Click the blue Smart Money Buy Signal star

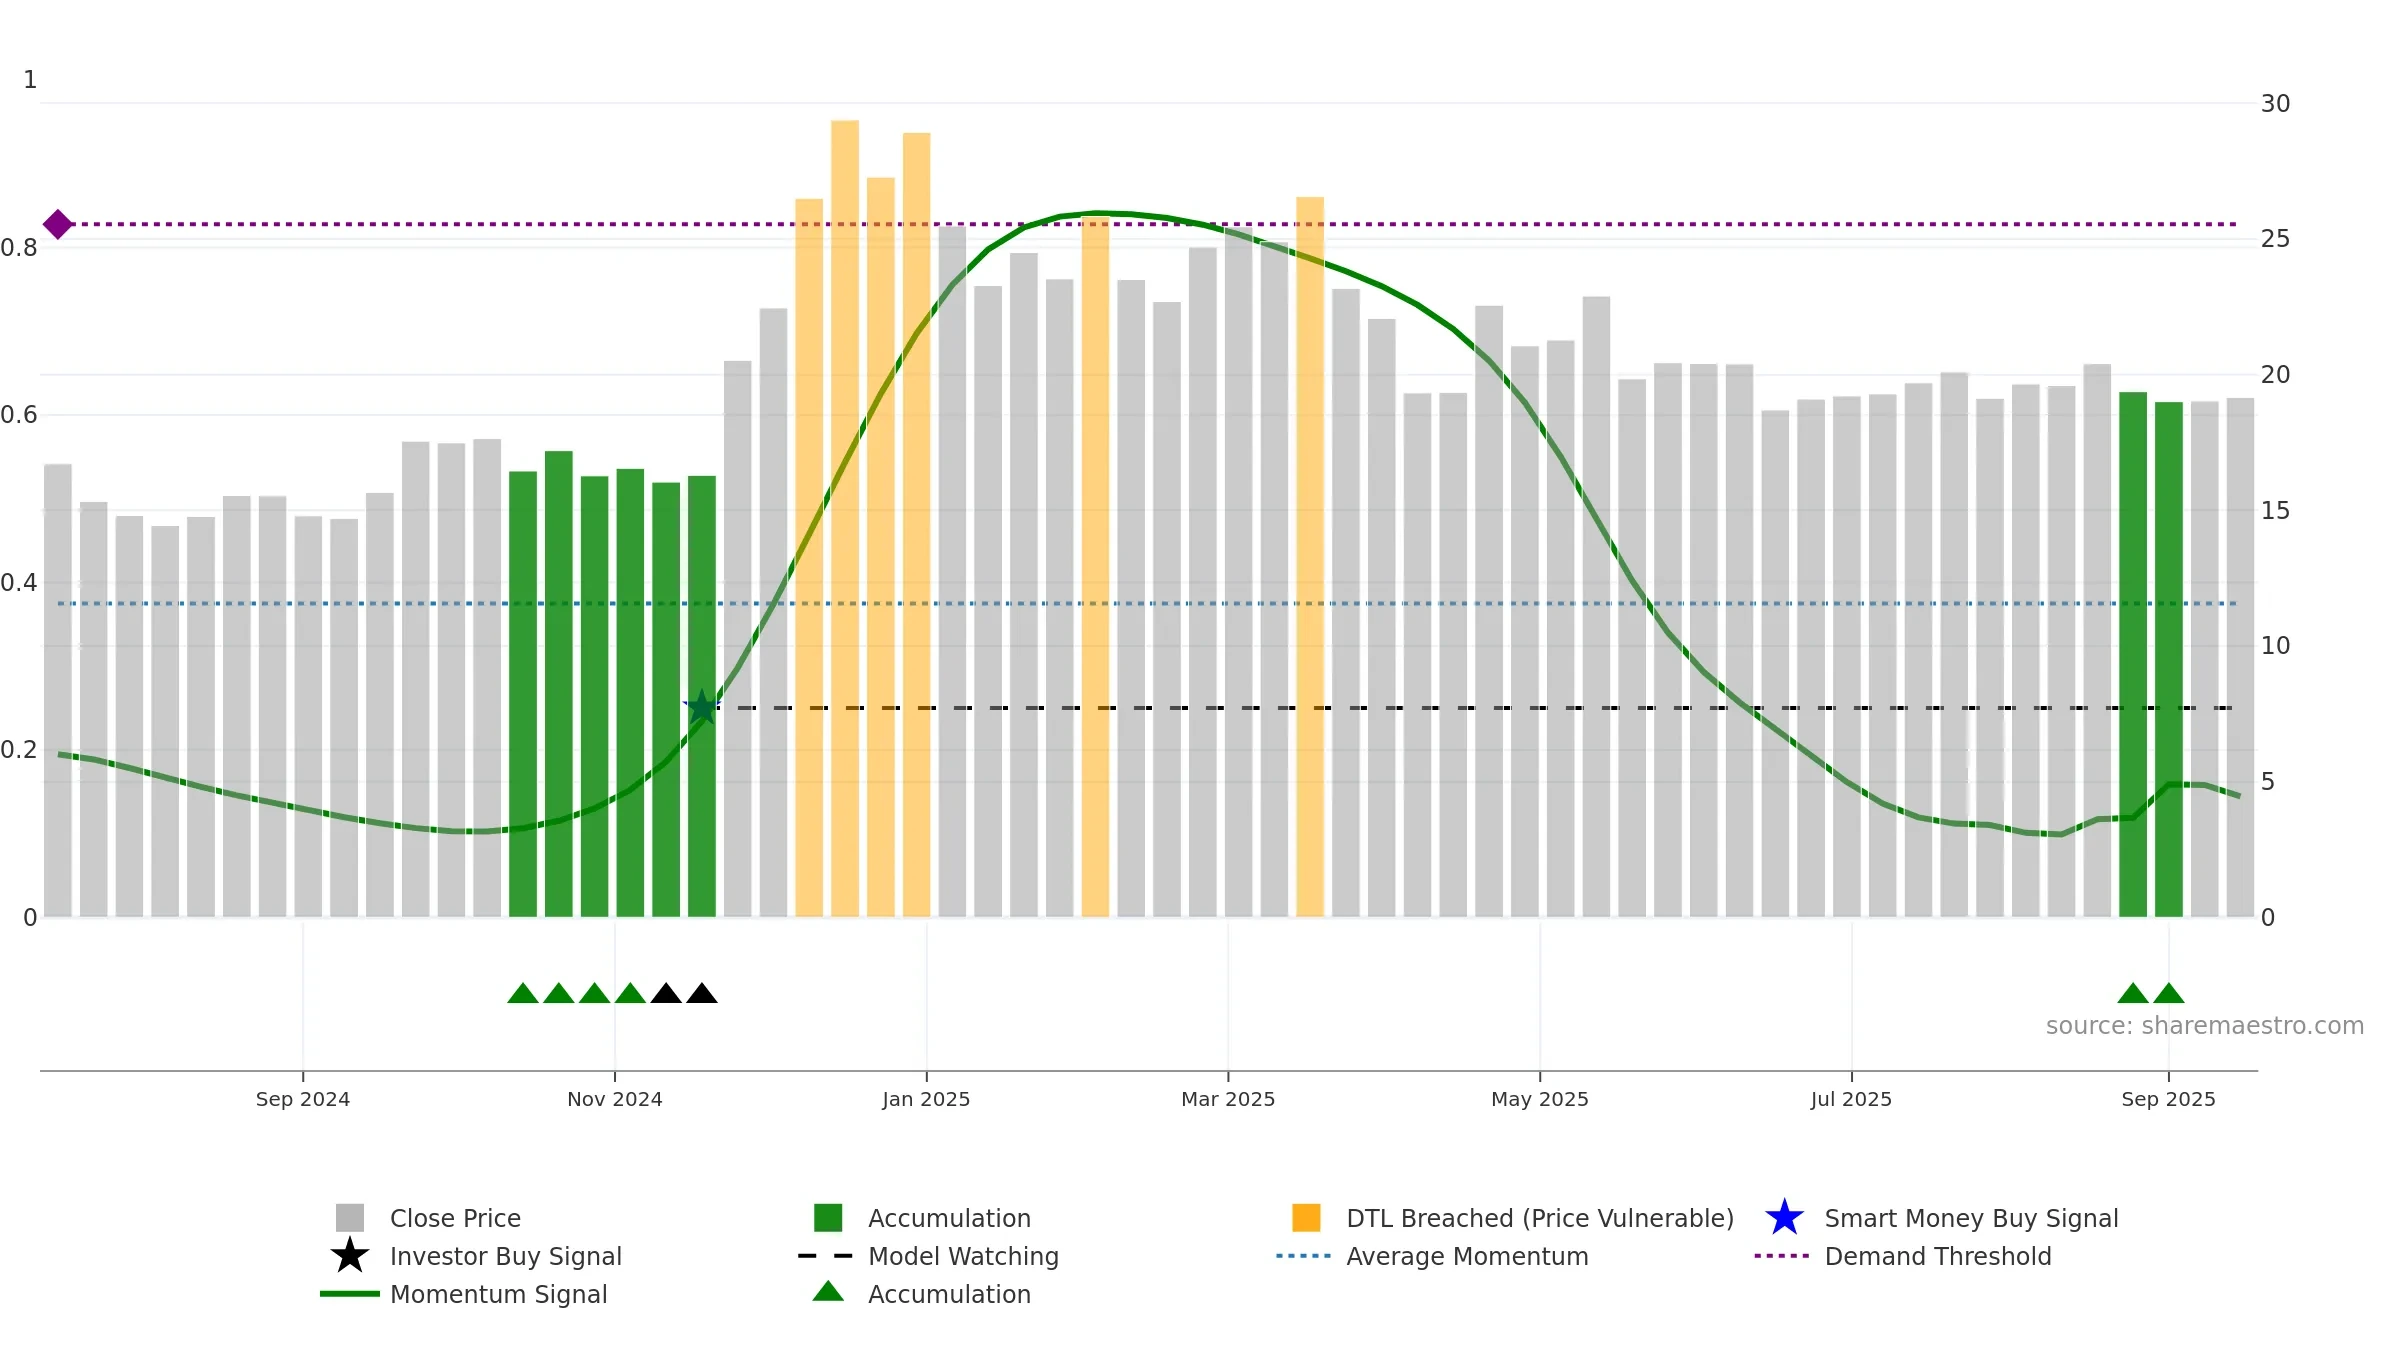point(1784,1217)
